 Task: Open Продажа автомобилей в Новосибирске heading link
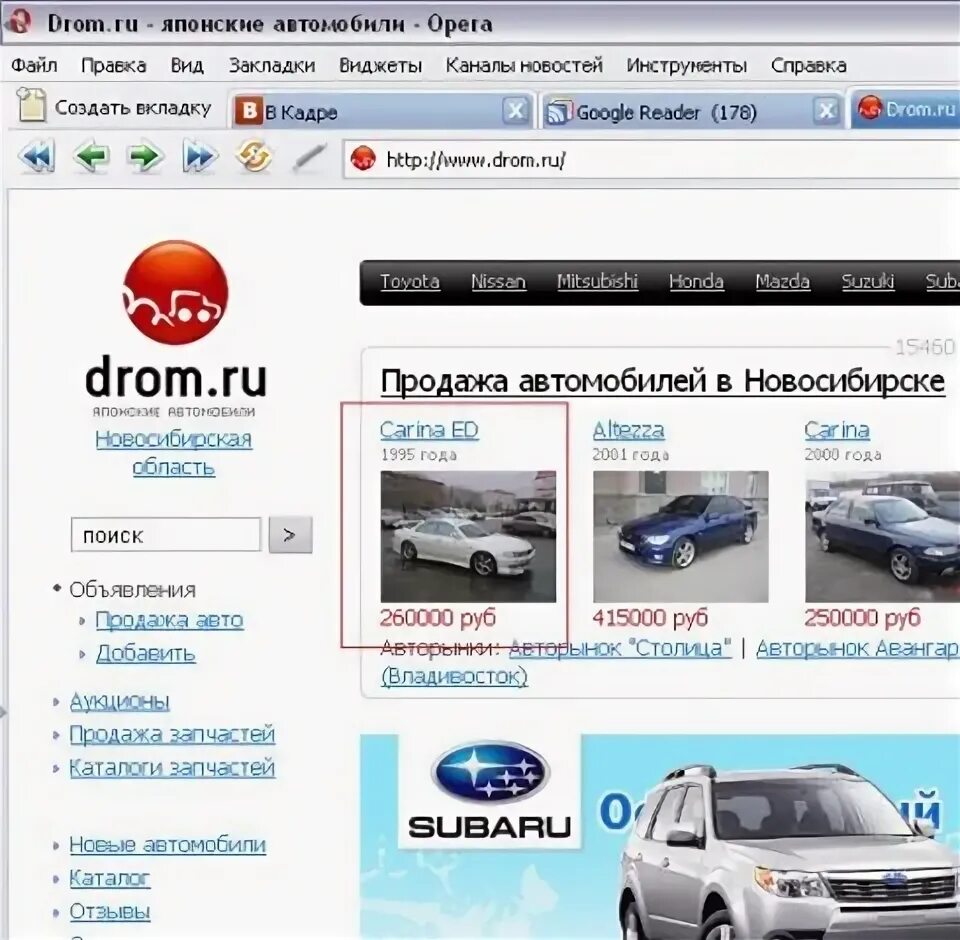pyautogui.click(x=663, y=381)
